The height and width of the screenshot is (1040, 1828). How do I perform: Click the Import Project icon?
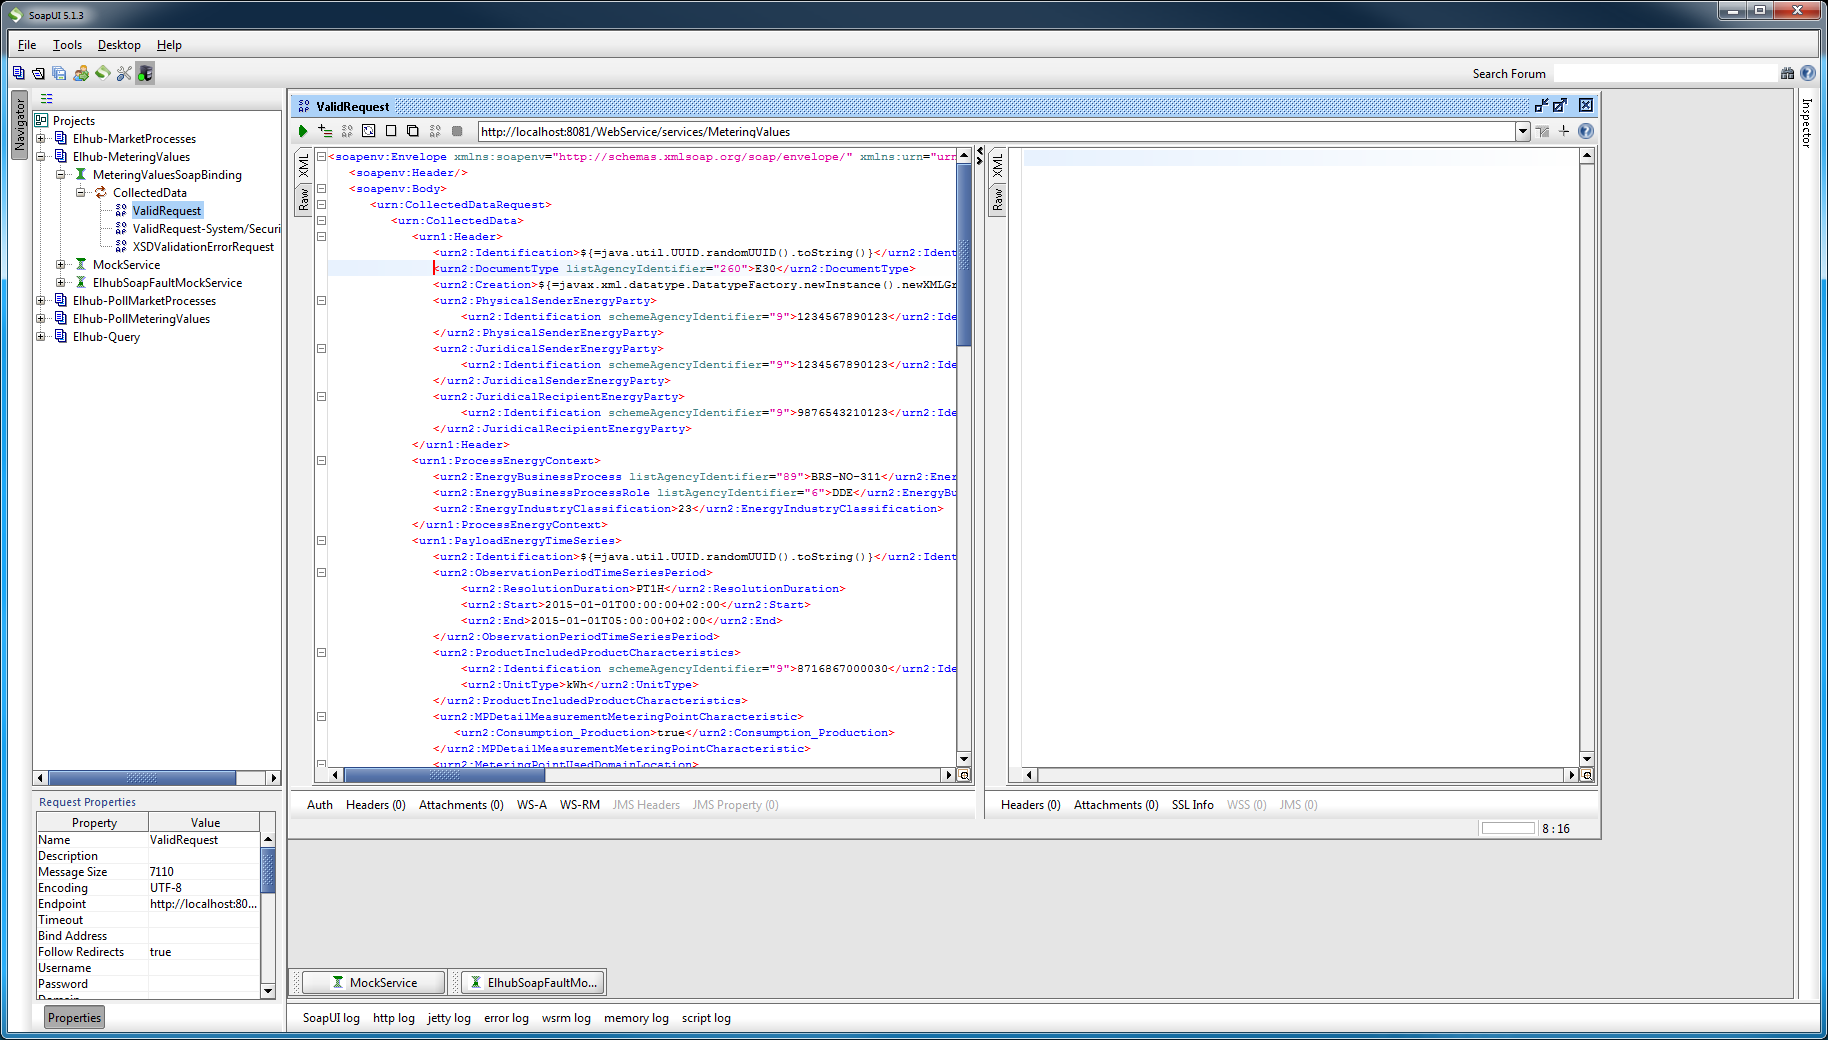(38, 73)
